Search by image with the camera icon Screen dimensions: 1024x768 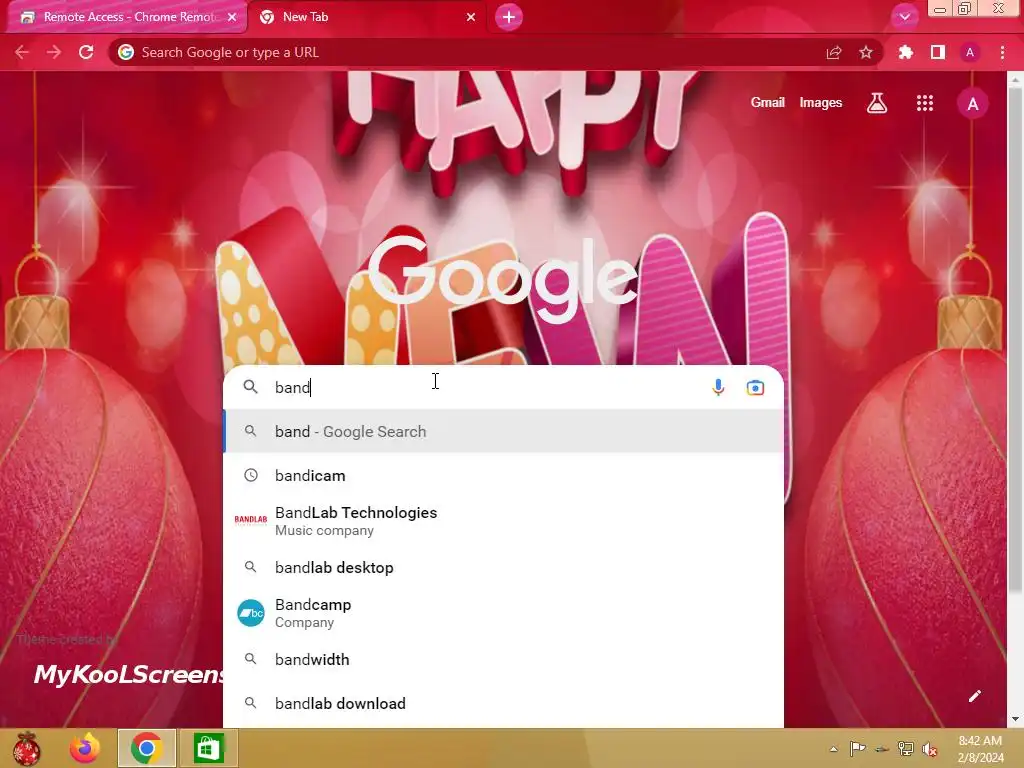point(755,387)
